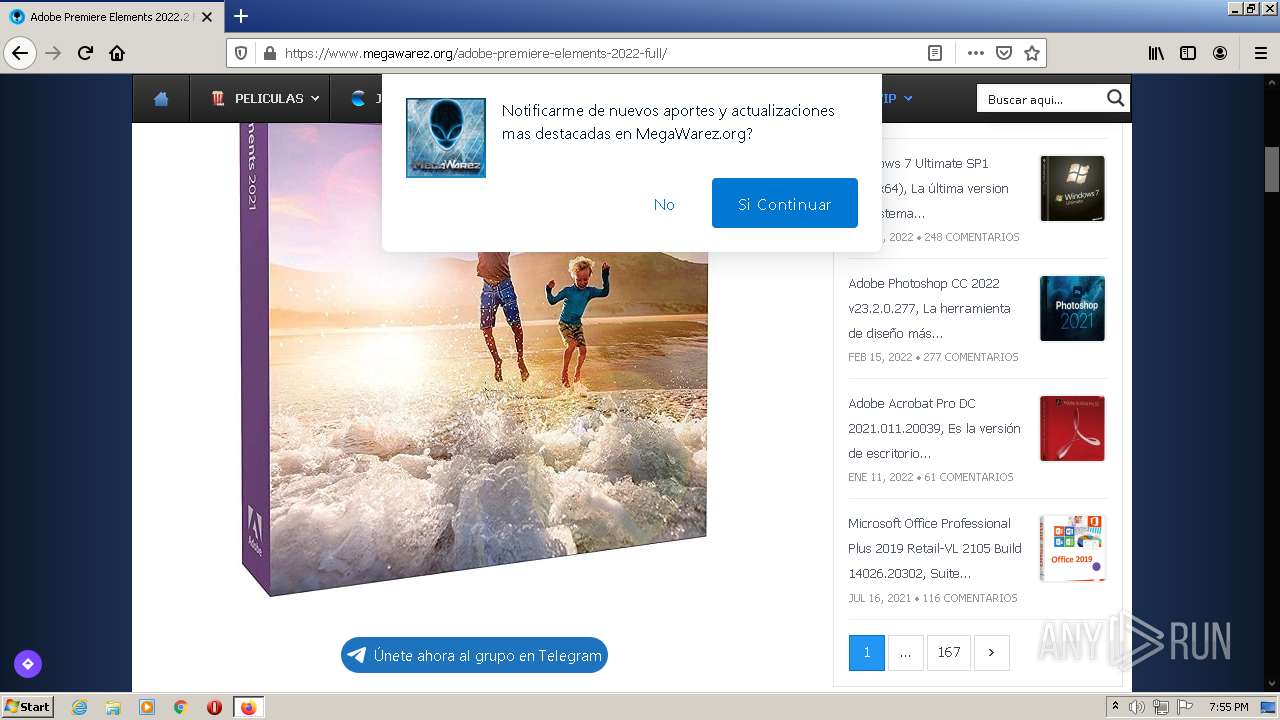Toggle reader view in address bar

coord(935,53)
